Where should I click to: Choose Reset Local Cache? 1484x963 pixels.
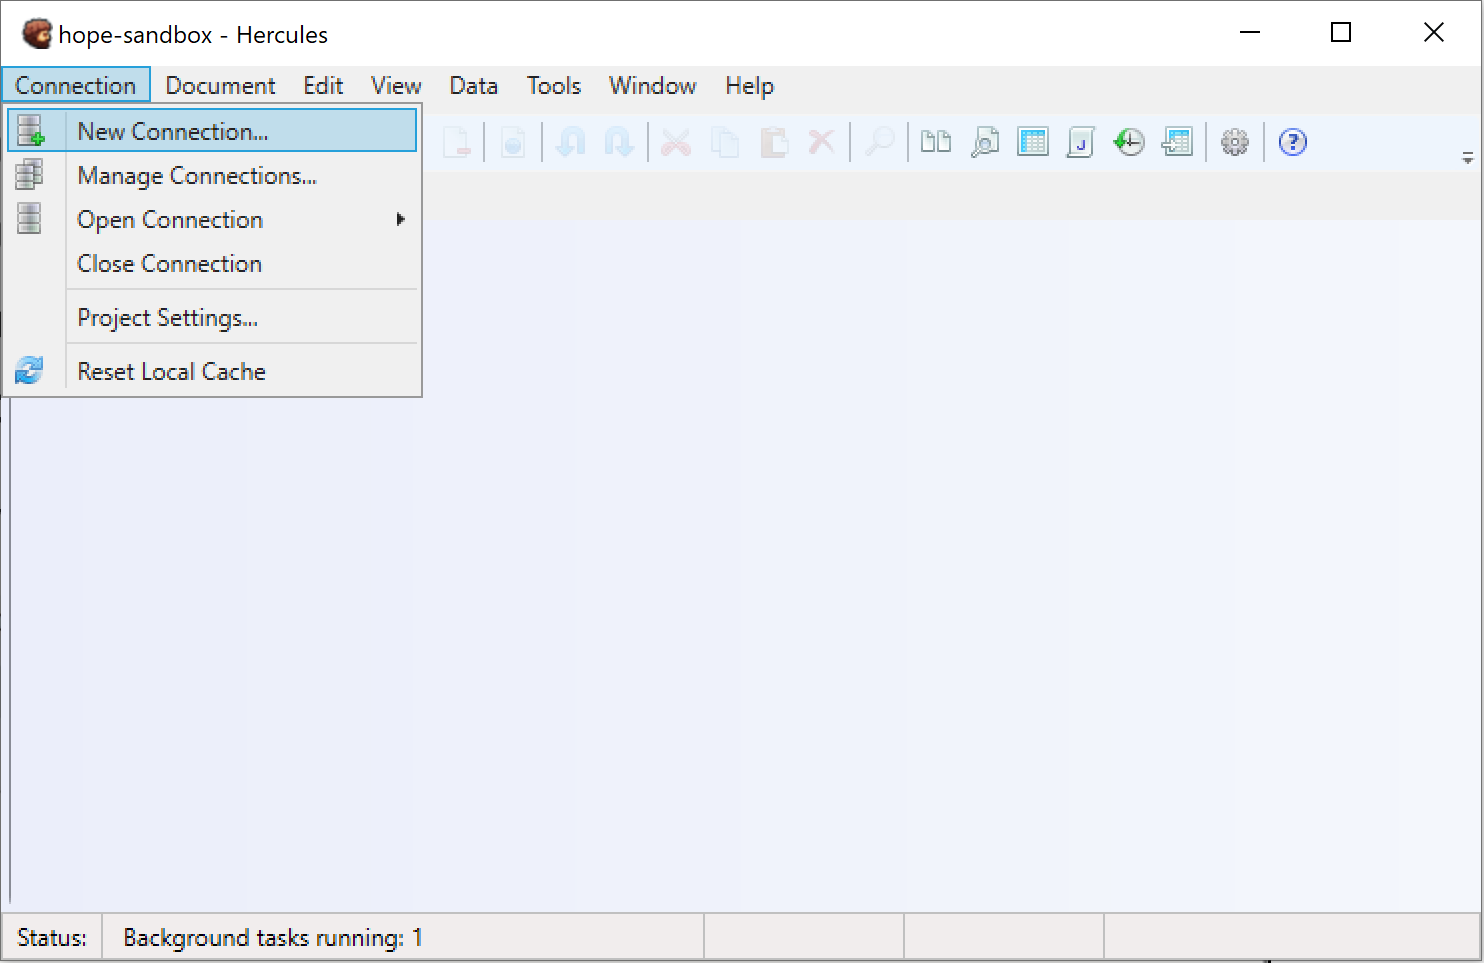[212, 371]
